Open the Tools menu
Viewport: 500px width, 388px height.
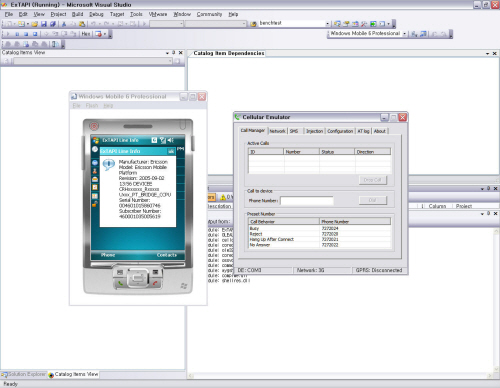(136, 14)
